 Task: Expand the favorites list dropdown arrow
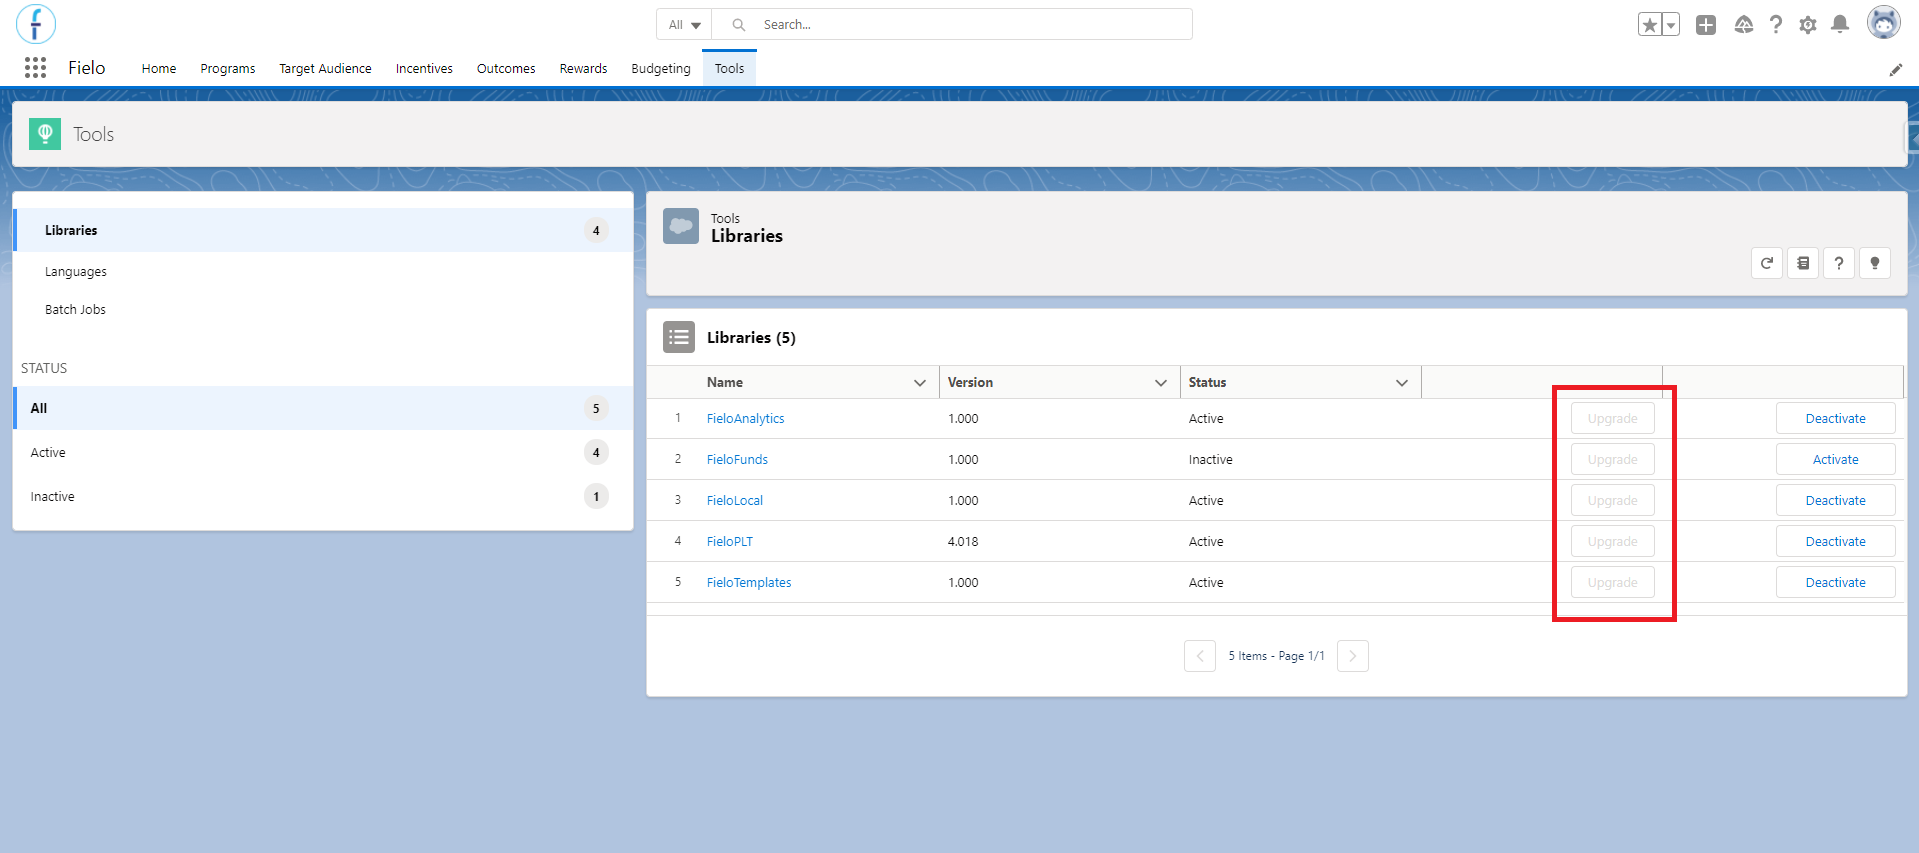pyautogui.click(x=1671, y=25)
